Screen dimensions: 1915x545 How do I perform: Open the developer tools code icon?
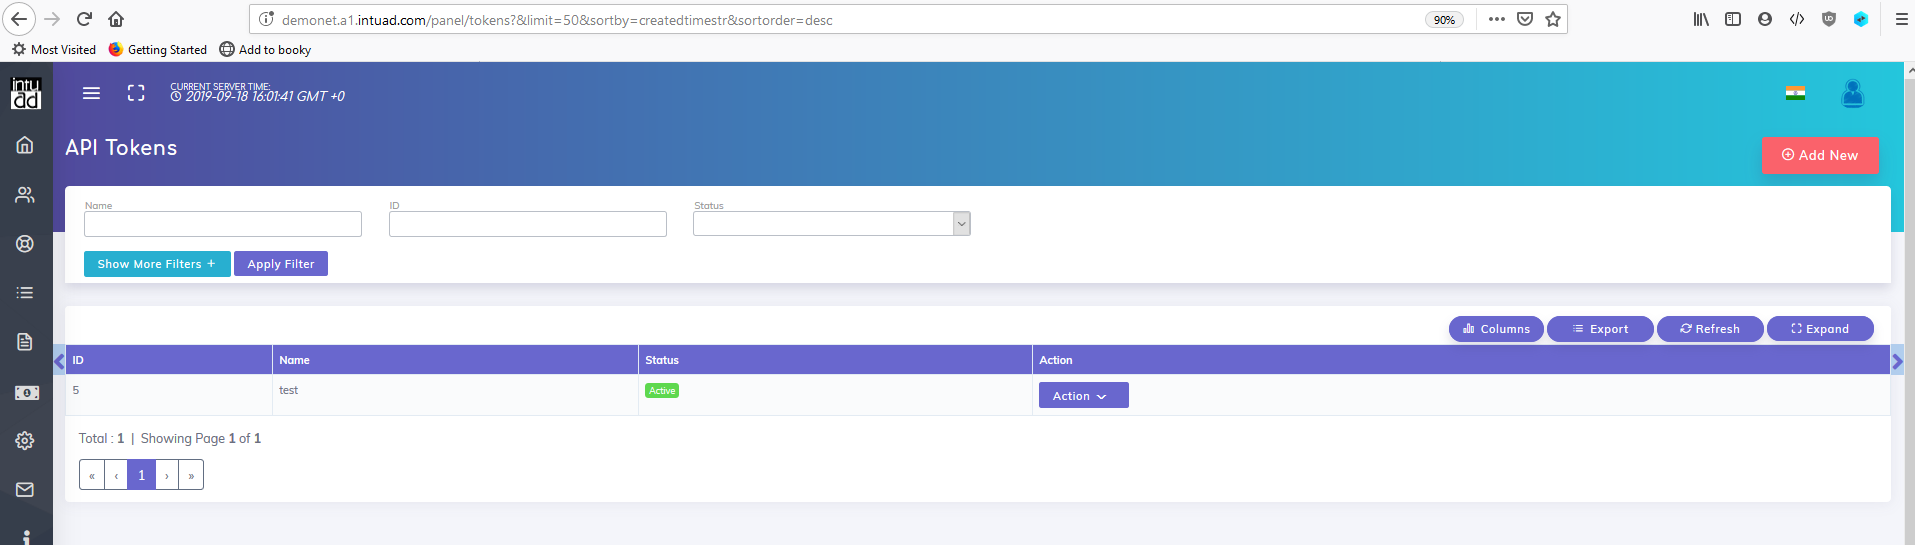[x=1797, y=19]
